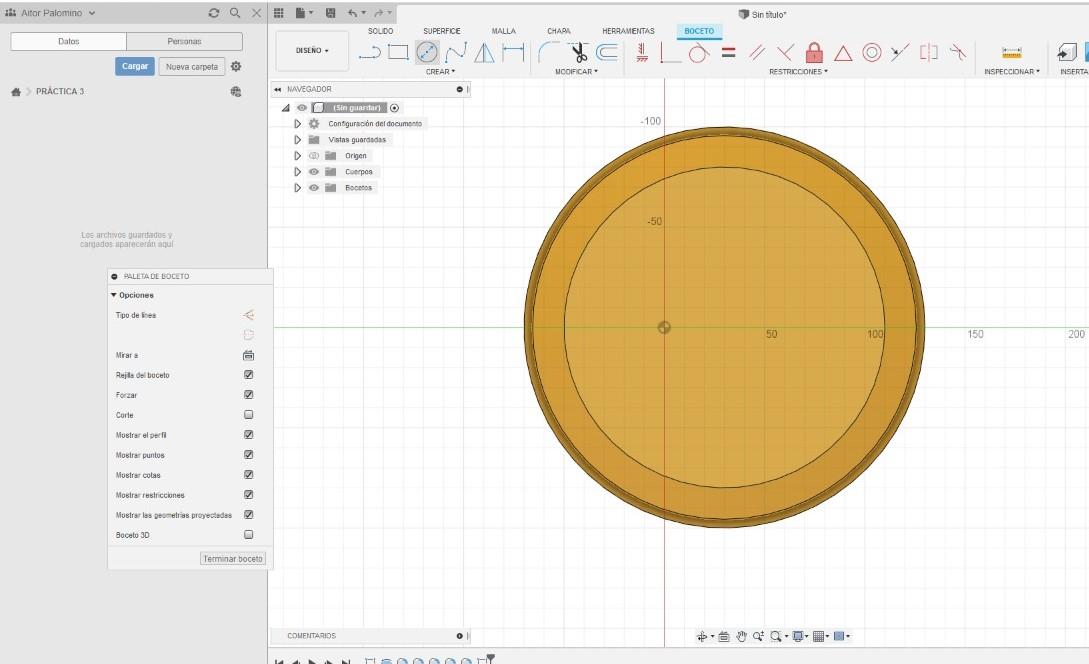Hide the Cuerpos folder visibility eye
The height and width of the screenshot is (664, 1089).
click(314, 172)
